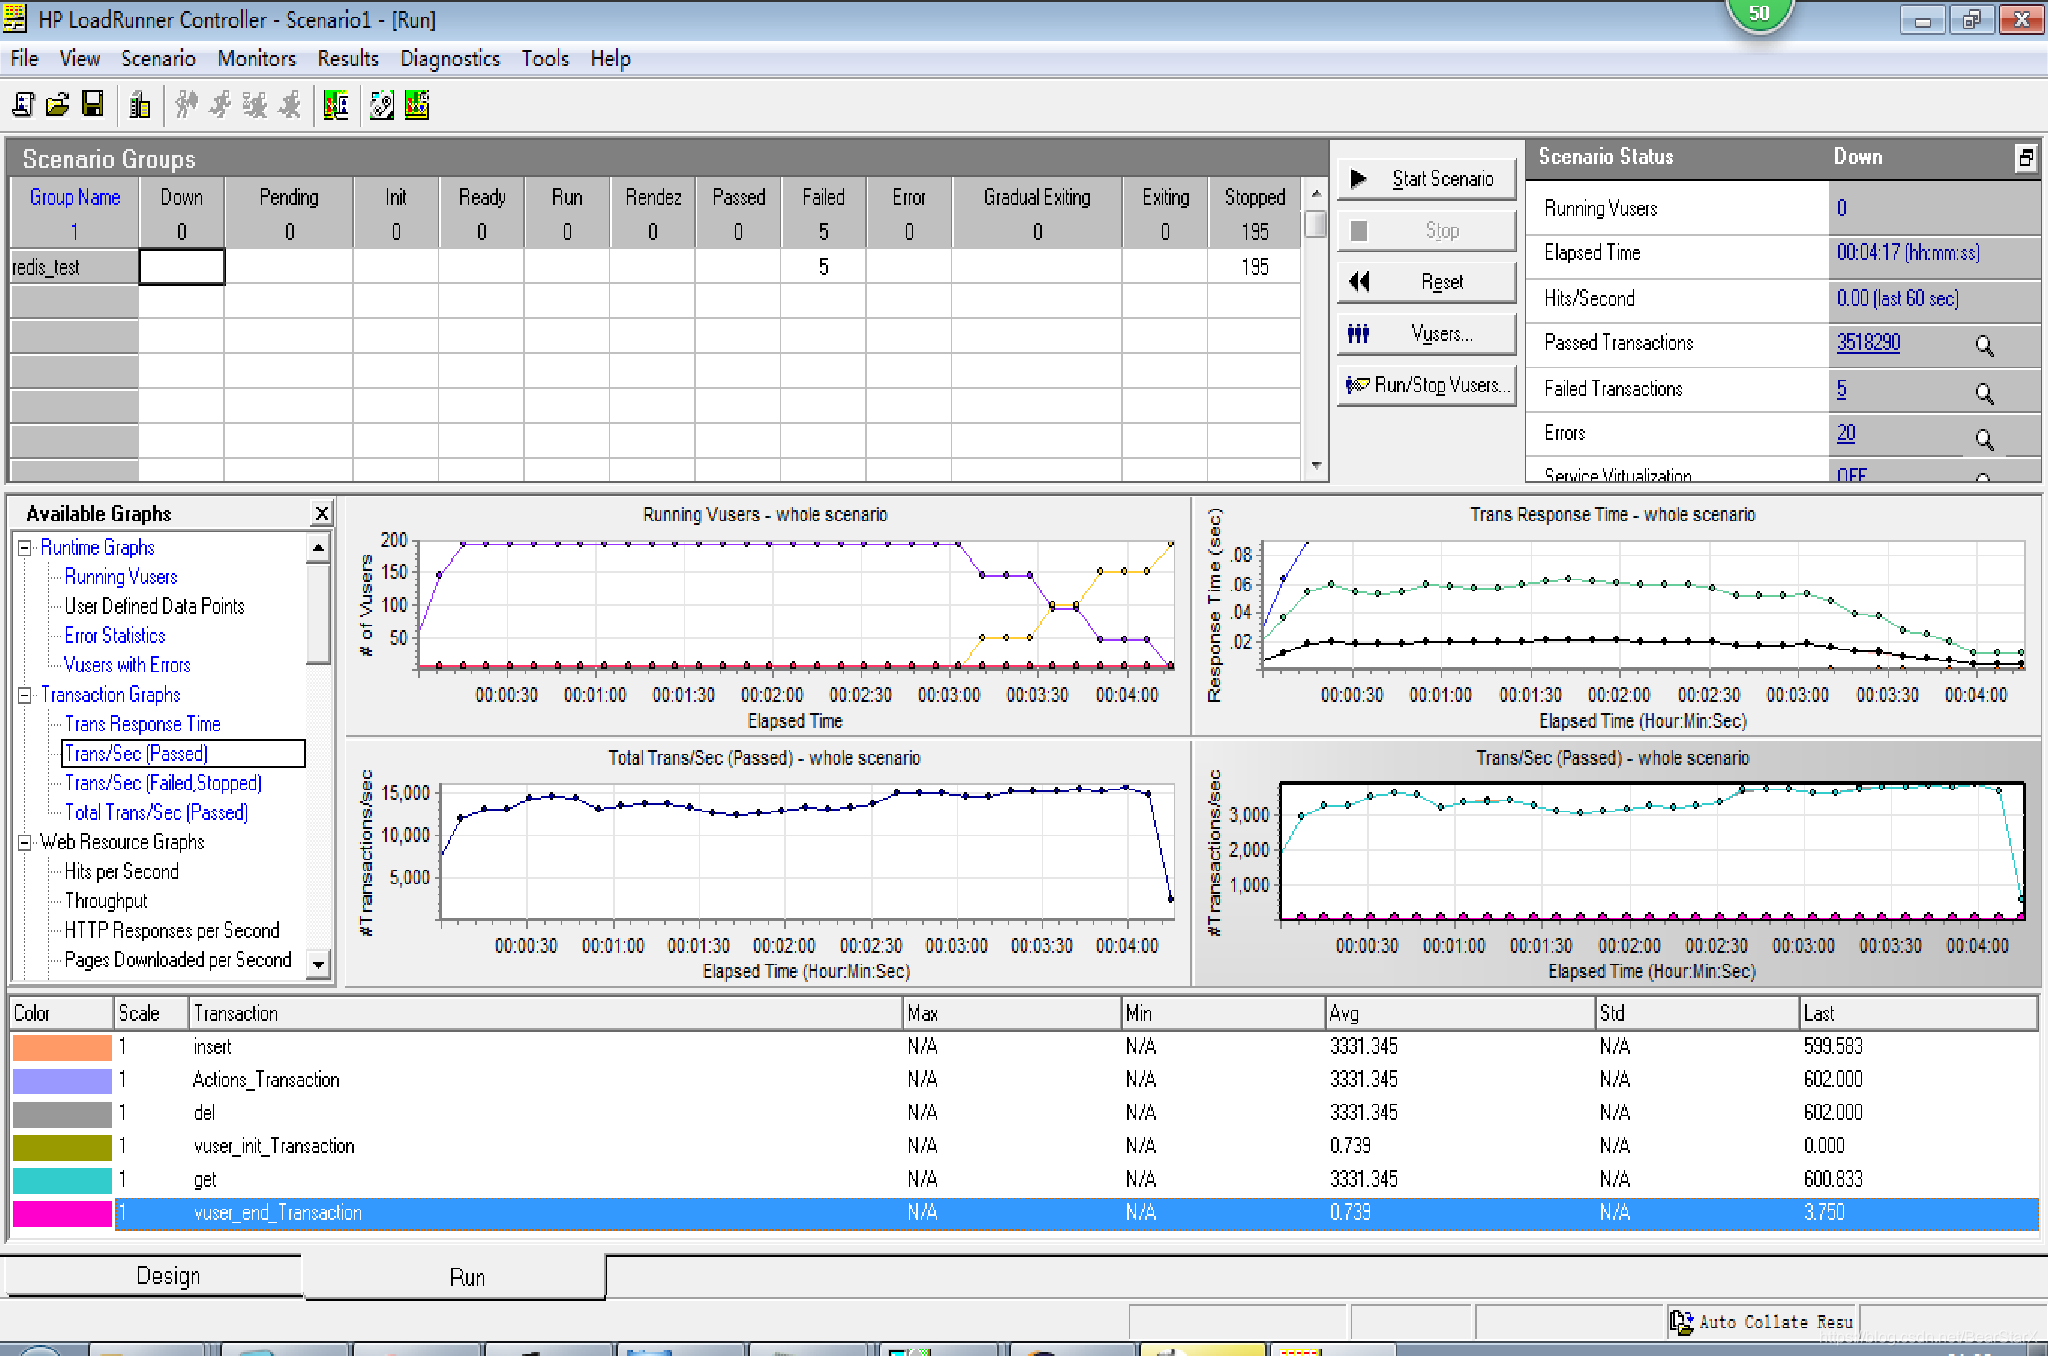
Task: Click the Trans Response Time graph pane
Action: (x=1616, y=614)
